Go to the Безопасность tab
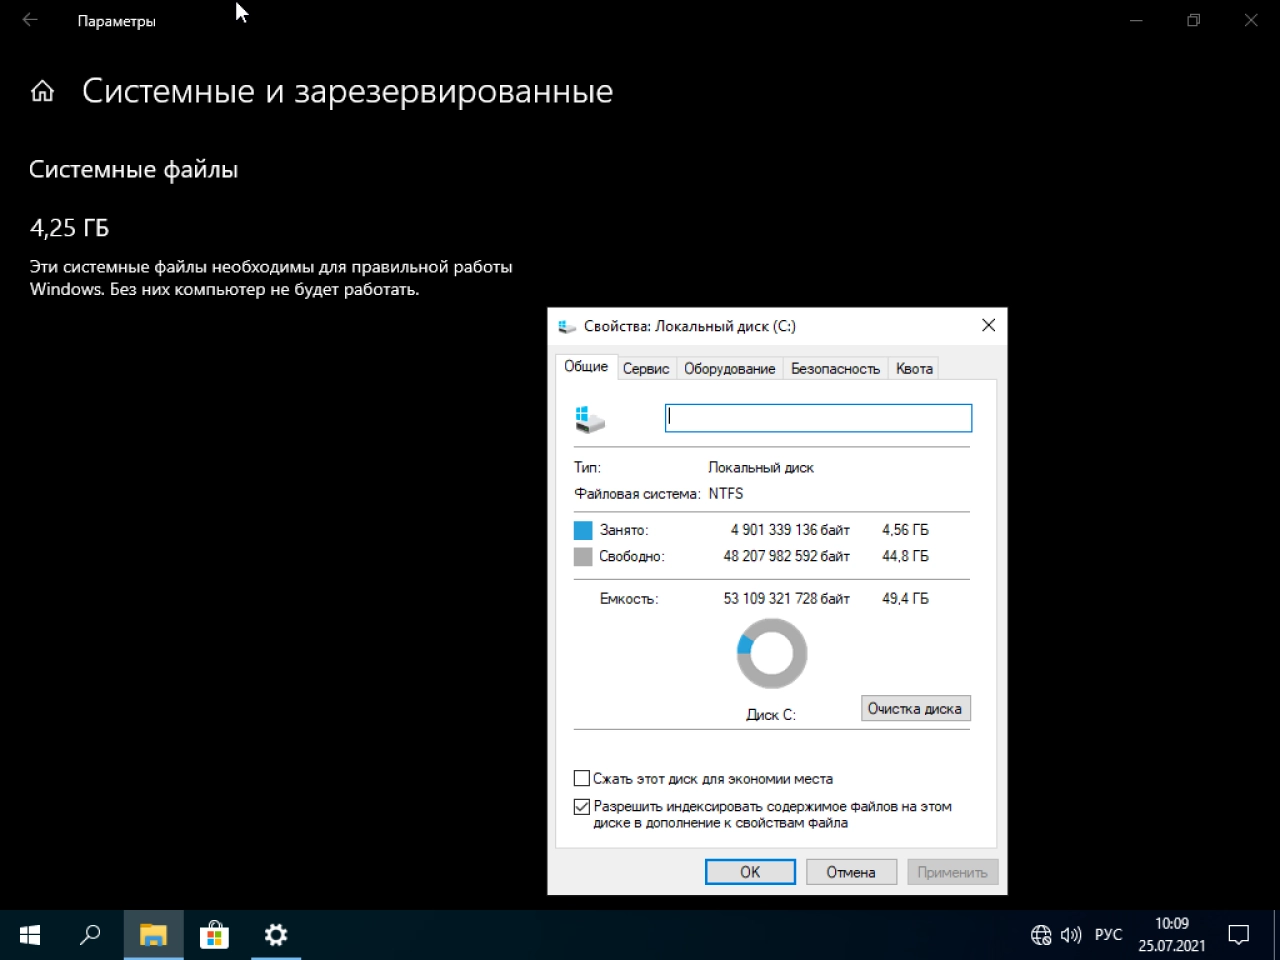The image size is (1280, 960). pos(835,368)
